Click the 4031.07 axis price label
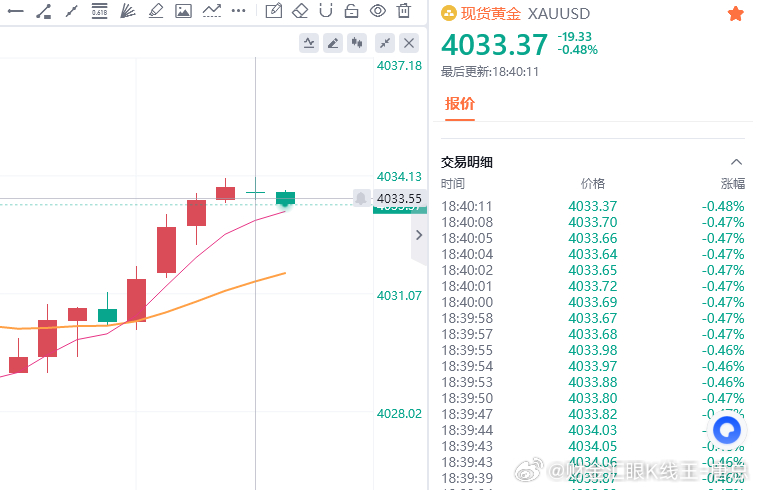Image resolution: width=757 pixels, height=490 pixels. pyautogui.click(x=399, y=295)
